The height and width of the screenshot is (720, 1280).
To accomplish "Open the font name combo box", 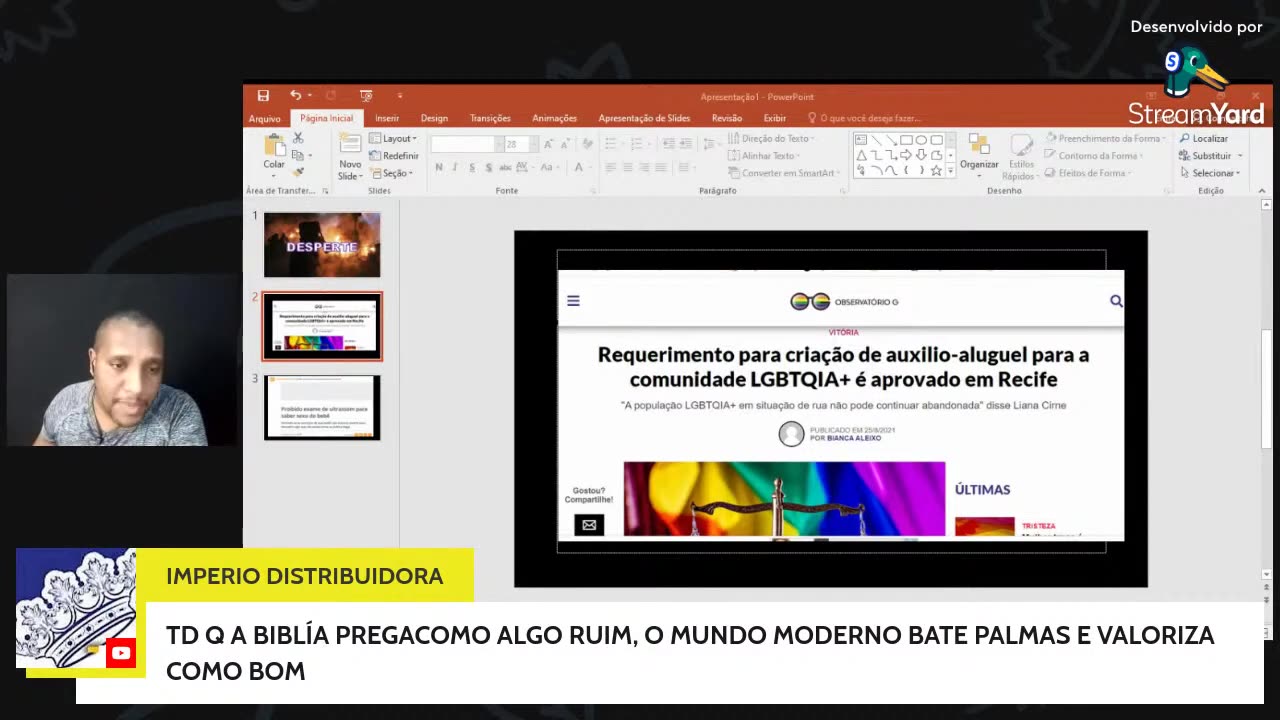I will point(466,144).
